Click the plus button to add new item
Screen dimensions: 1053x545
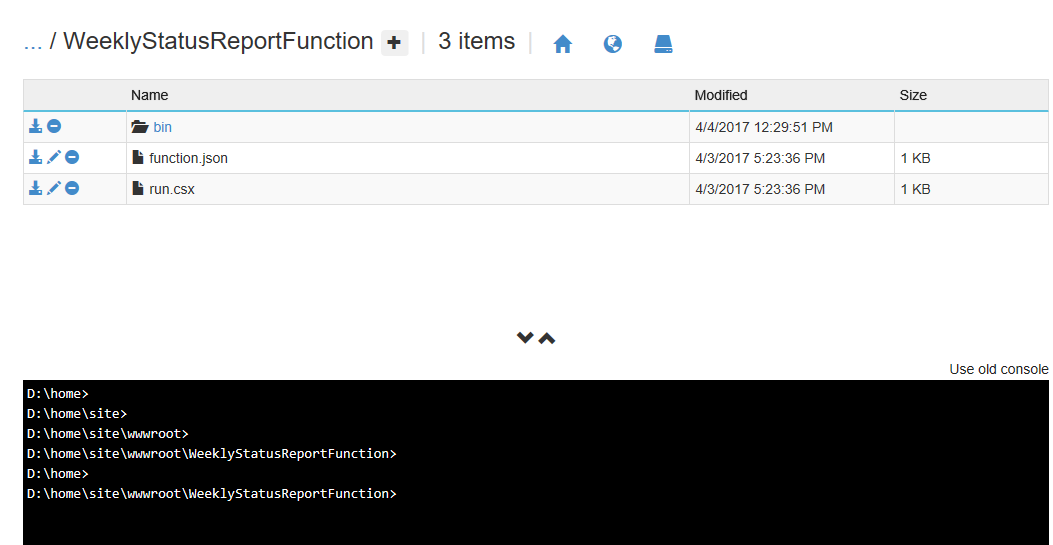(x=395, y=42)
